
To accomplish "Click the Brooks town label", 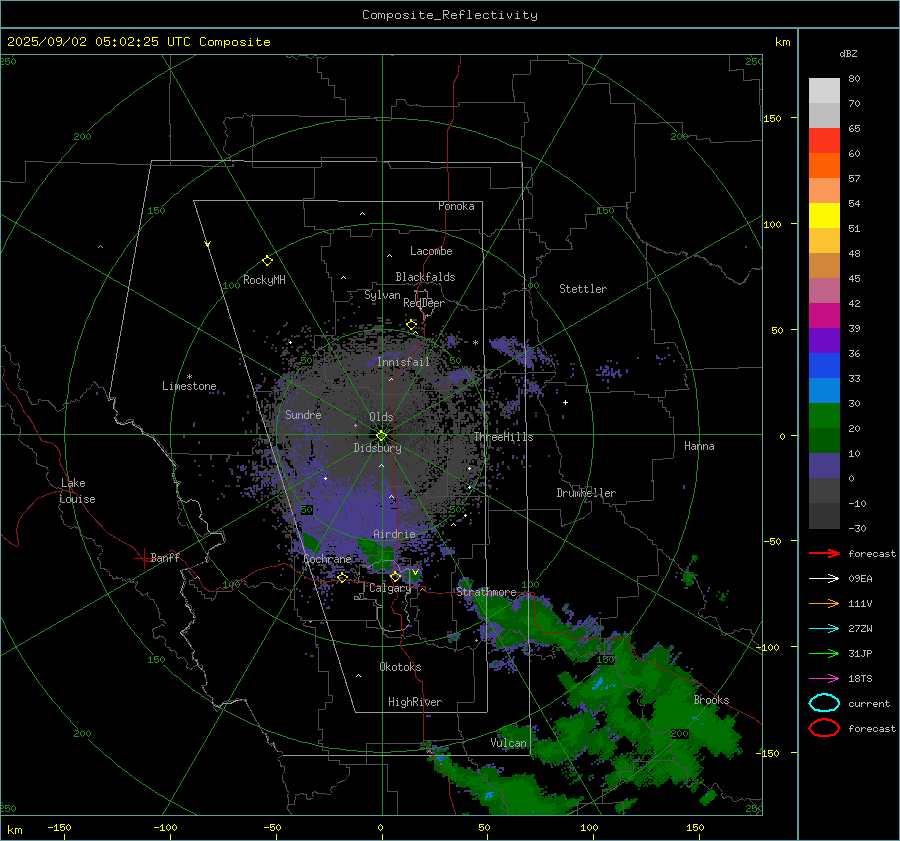I will tap(711, 700).
